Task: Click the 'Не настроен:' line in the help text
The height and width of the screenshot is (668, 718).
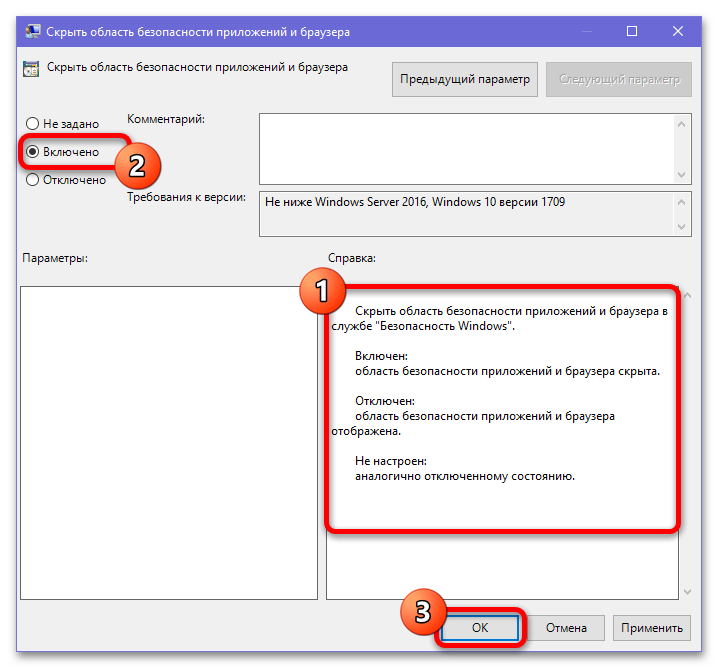Action: click(x=391, y=461)
